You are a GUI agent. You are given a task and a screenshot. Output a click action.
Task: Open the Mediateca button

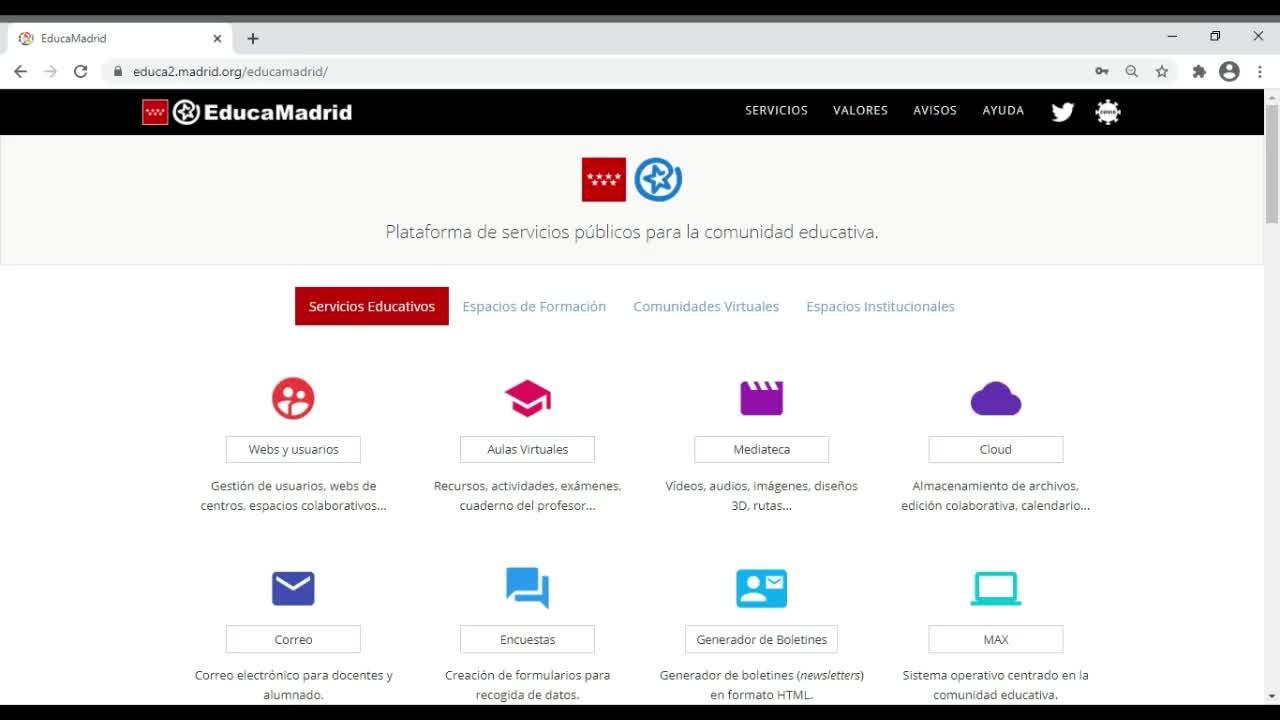pos(761,449)
